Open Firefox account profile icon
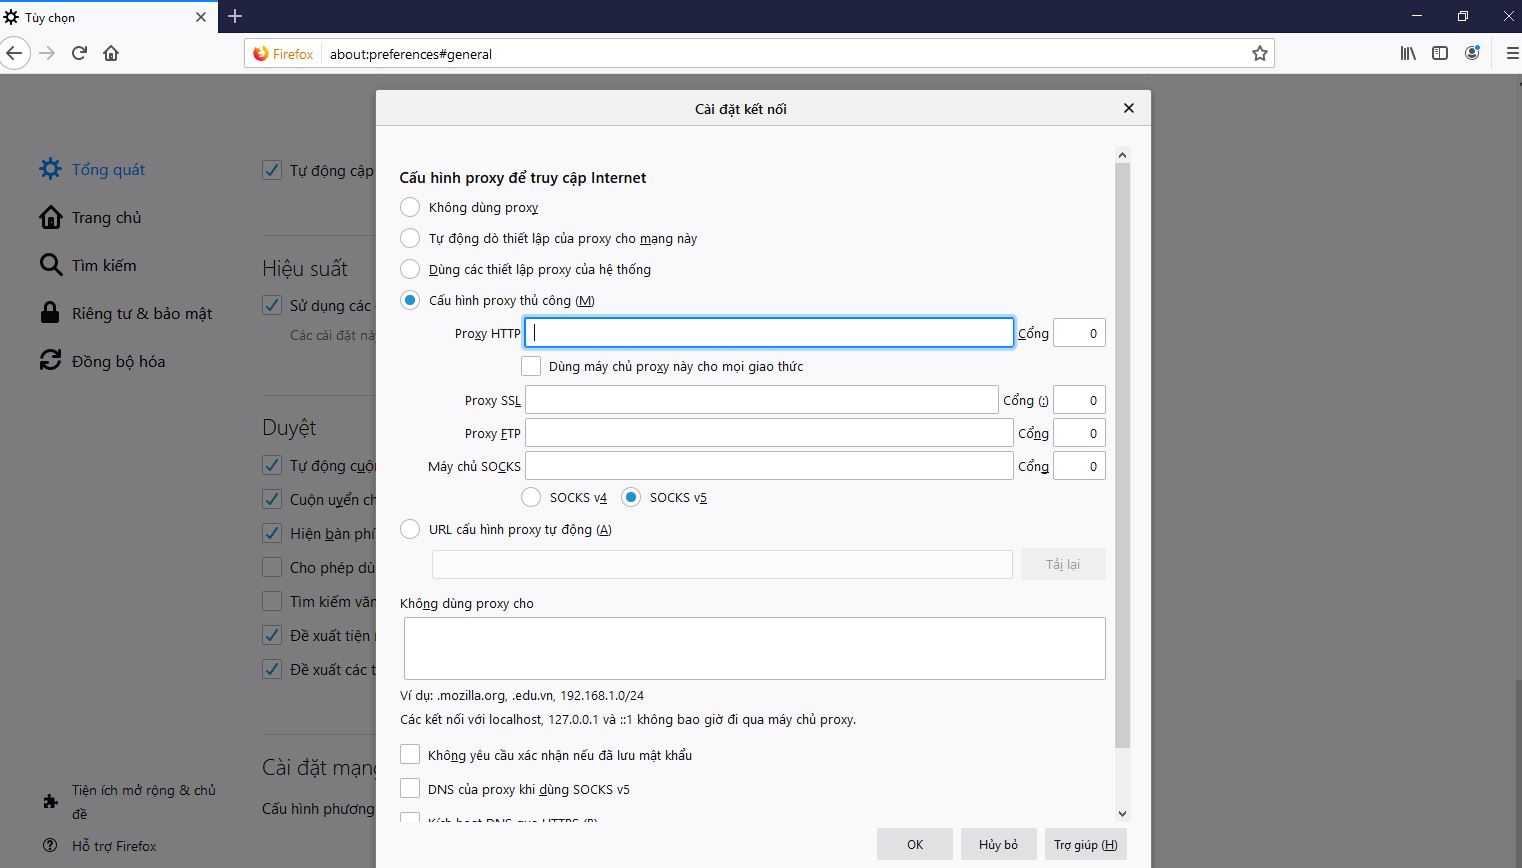 click(x=1472, y=53)
